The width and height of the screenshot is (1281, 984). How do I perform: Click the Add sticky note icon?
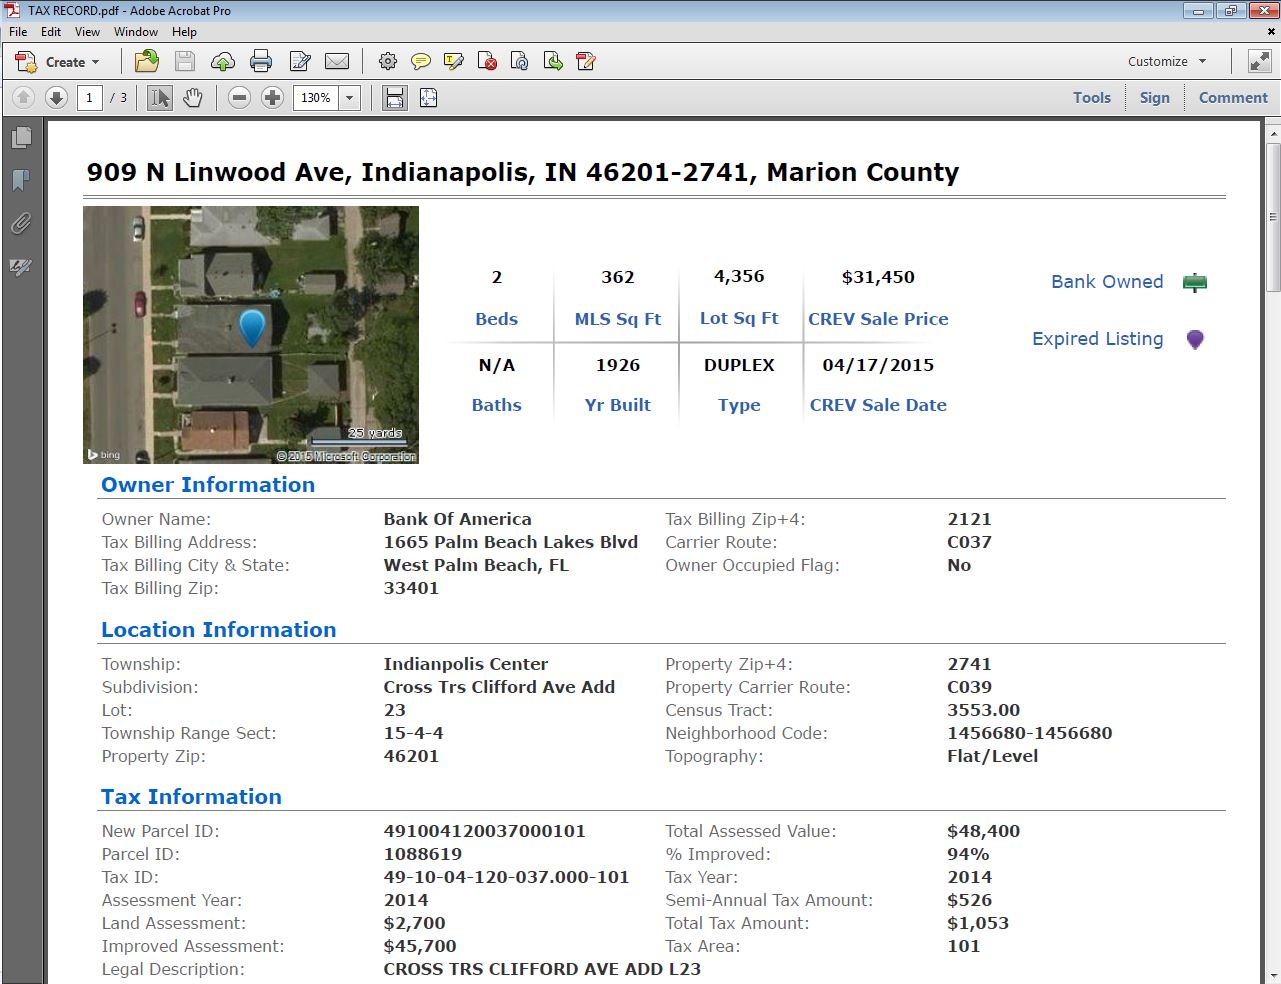point(421,62)
